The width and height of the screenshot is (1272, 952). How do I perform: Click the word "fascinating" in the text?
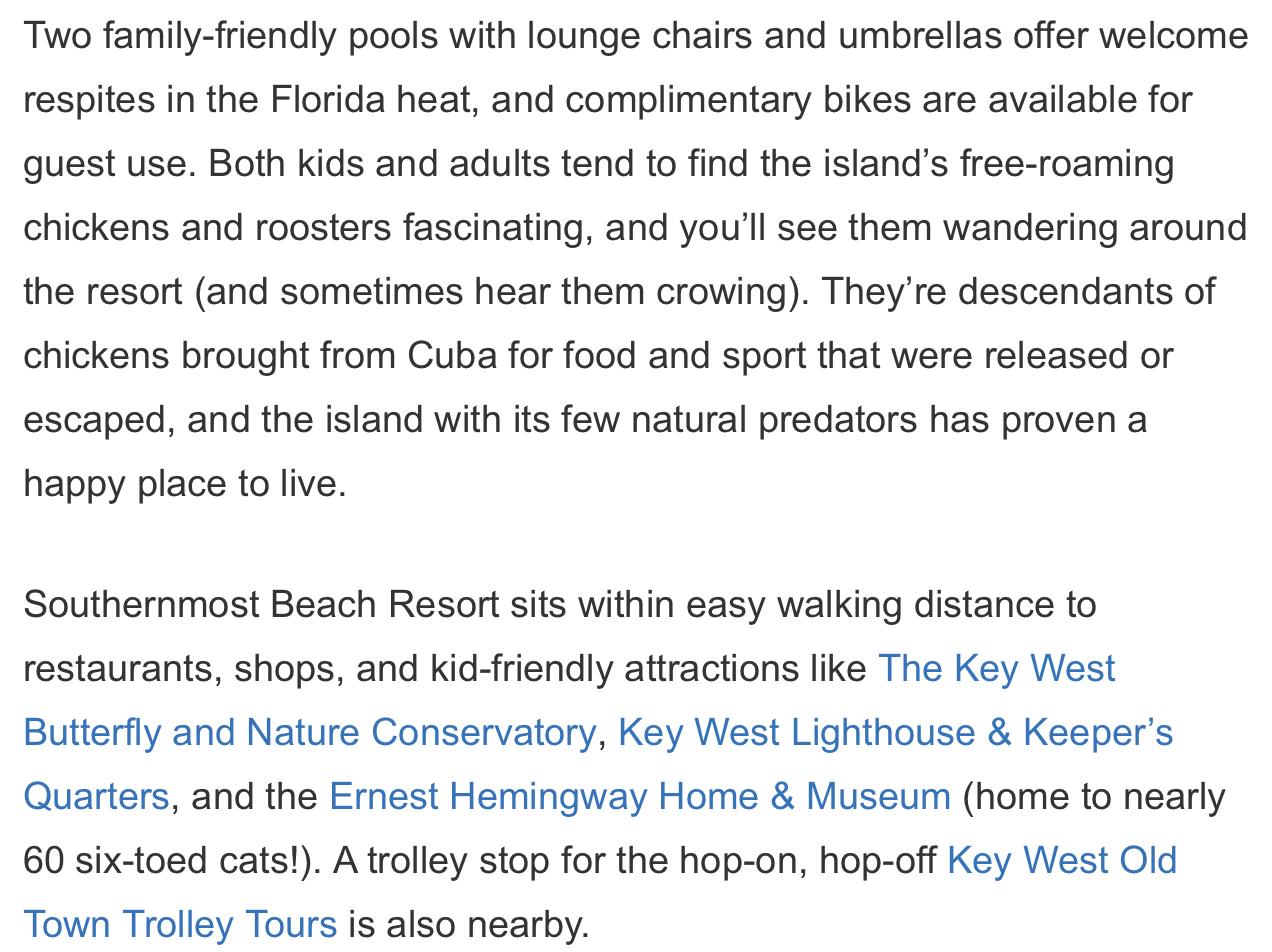pos(497,228)
